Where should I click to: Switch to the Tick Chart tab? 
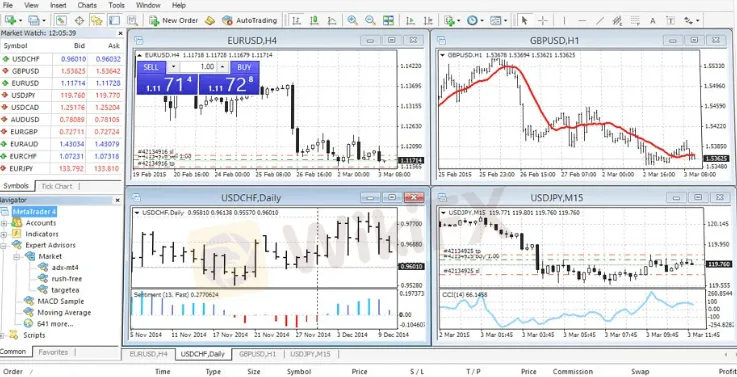pos(56,186)
